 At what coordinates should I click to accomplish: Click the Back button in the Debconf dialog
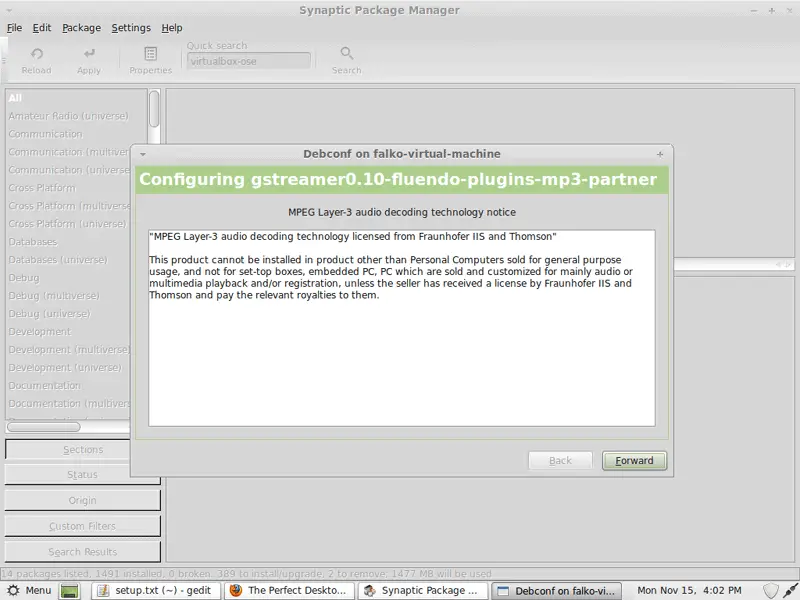click(560, 461)
